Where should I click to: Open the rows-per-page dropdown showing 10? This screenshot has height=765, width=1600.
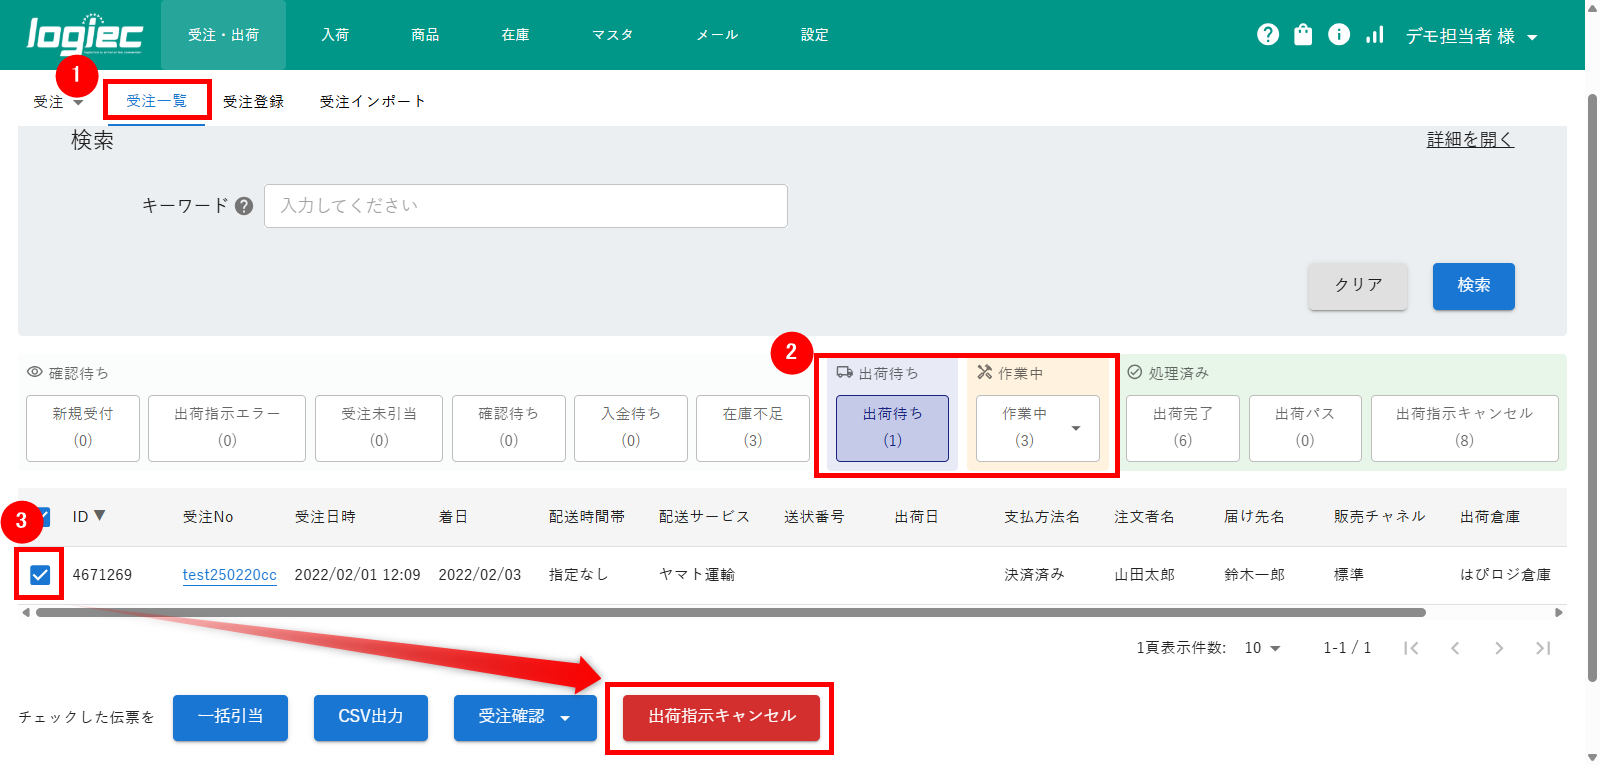[x=1262, y=648]
